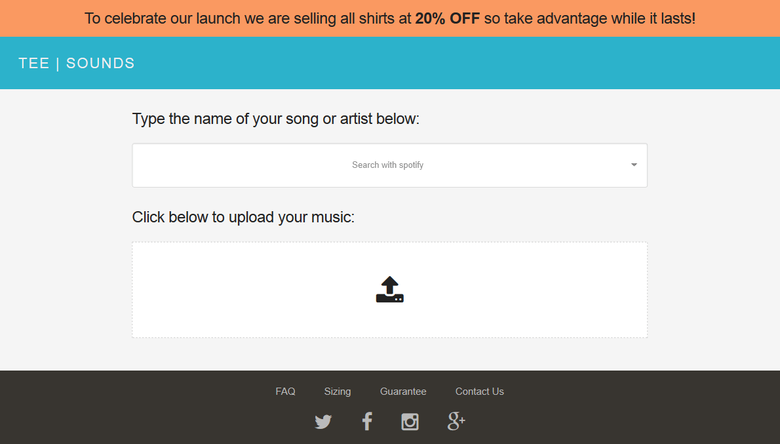
Task: Click the TEE | SOUNDS logo
Action: click(x=77, y=63)
